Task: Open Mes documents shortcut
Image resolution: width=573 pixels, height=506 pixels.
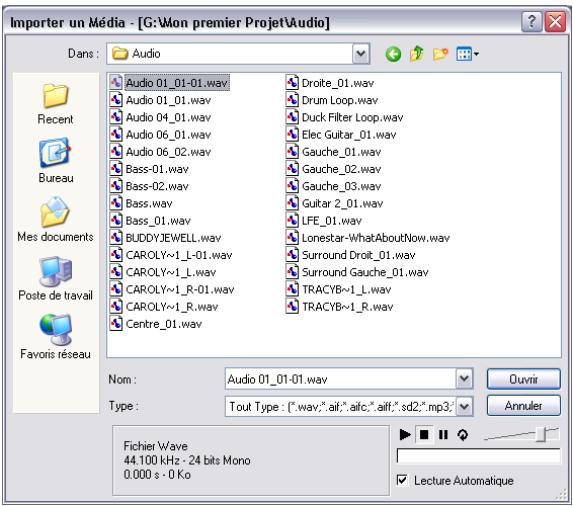Action: (x=55, y=219)
